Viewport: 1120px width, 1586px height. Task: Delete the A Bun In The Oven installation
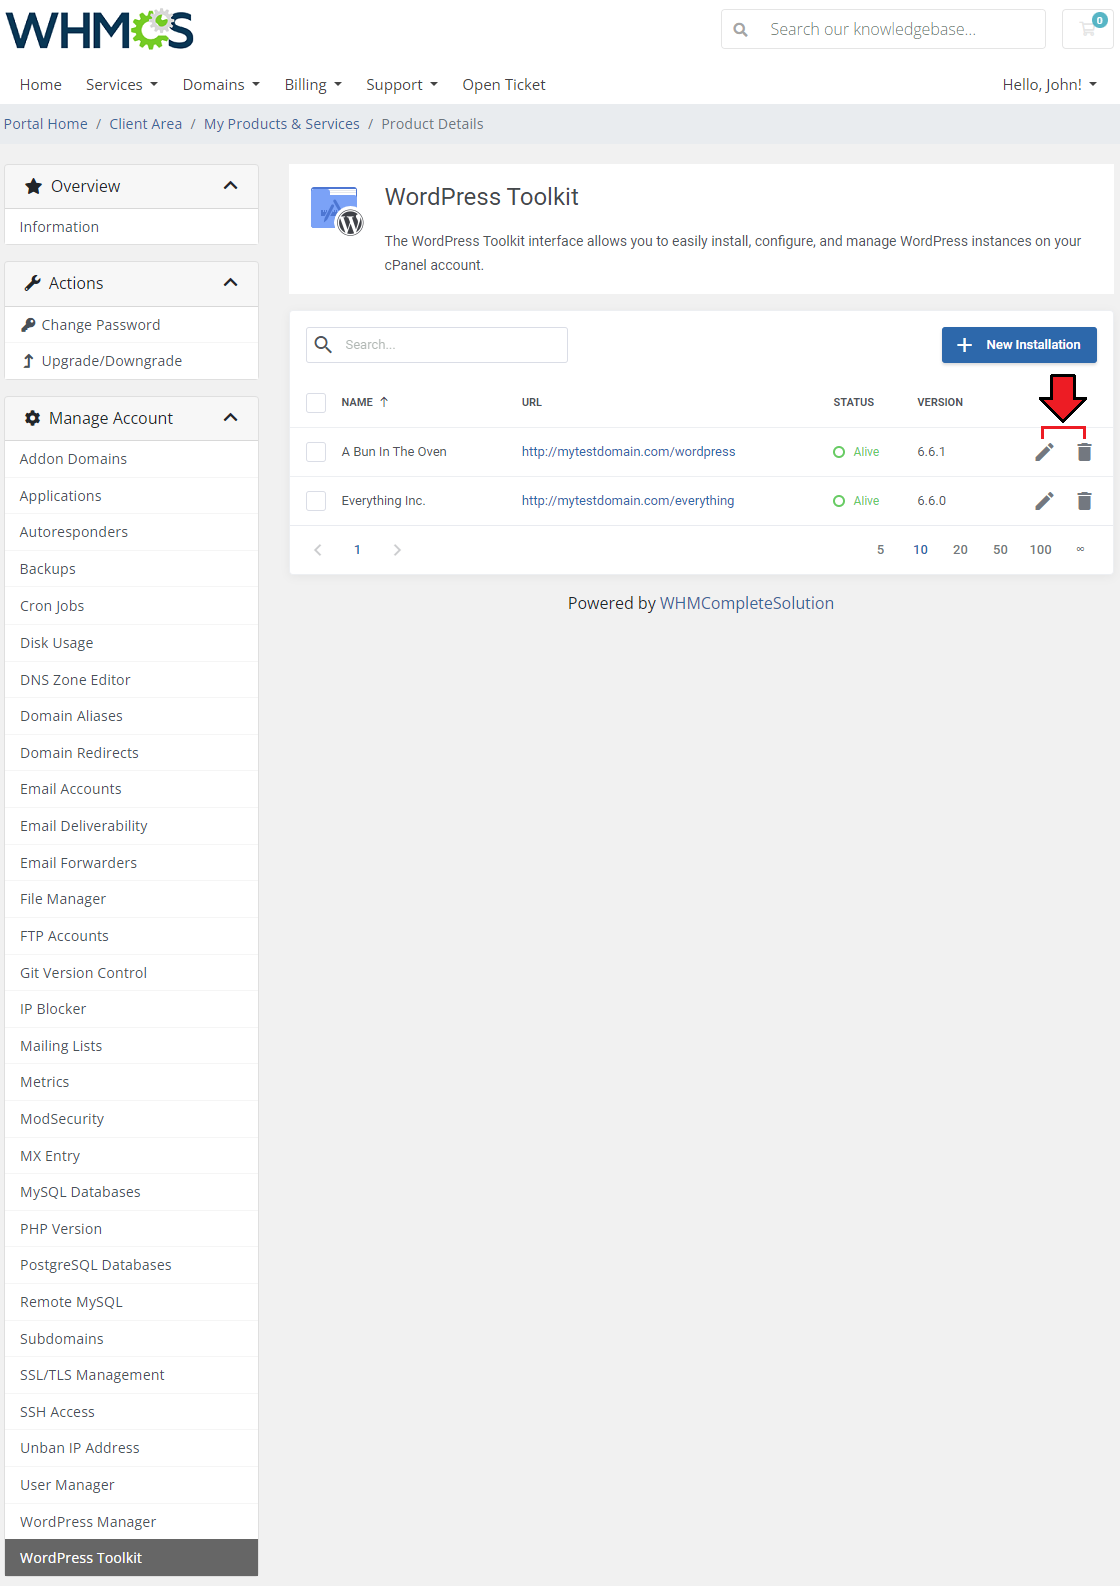click(x=1084, y=452)
